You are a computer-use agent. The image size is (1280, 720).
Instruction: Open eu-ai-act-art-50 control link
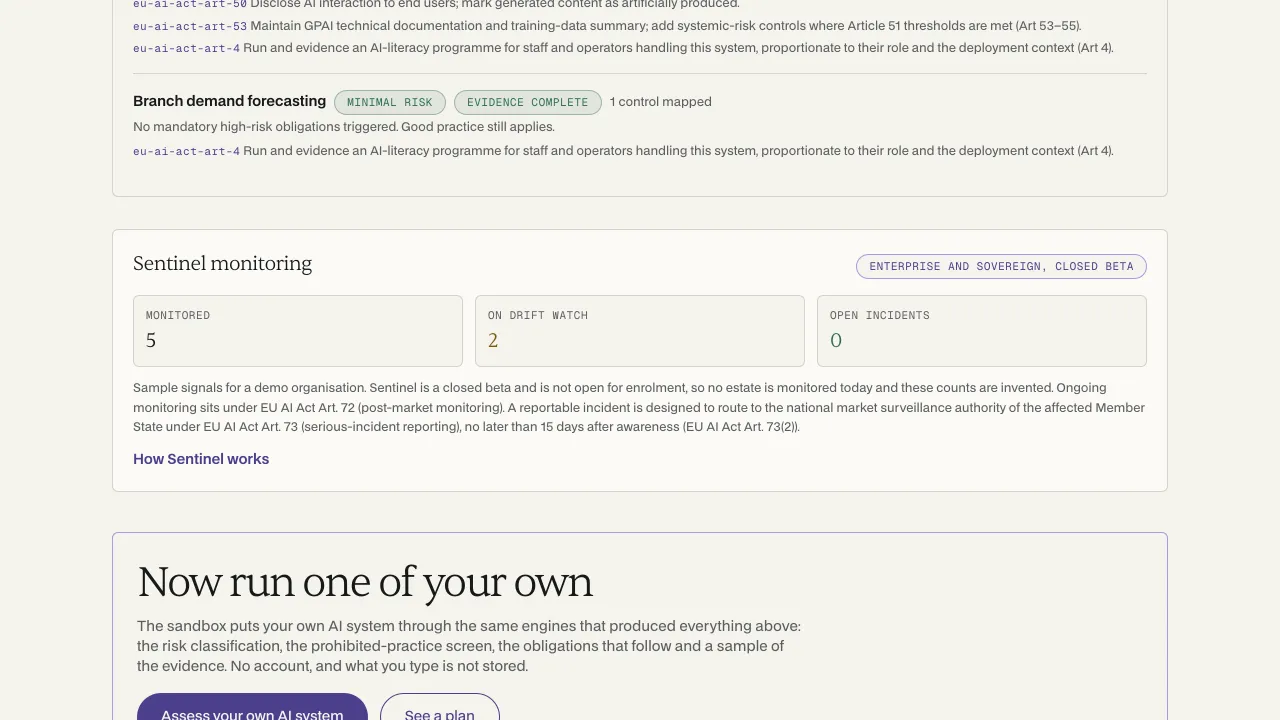[x=190, y=5]
